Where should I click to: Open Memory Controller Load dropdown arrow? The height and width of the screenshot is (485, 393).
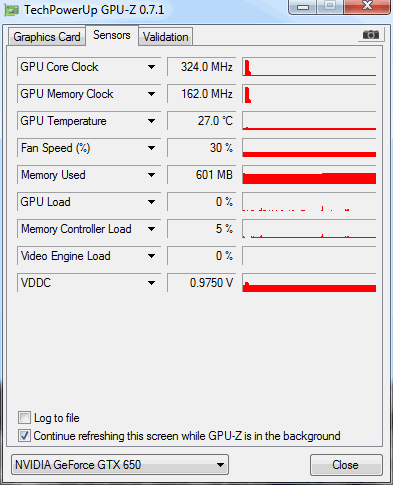point(151,229)
